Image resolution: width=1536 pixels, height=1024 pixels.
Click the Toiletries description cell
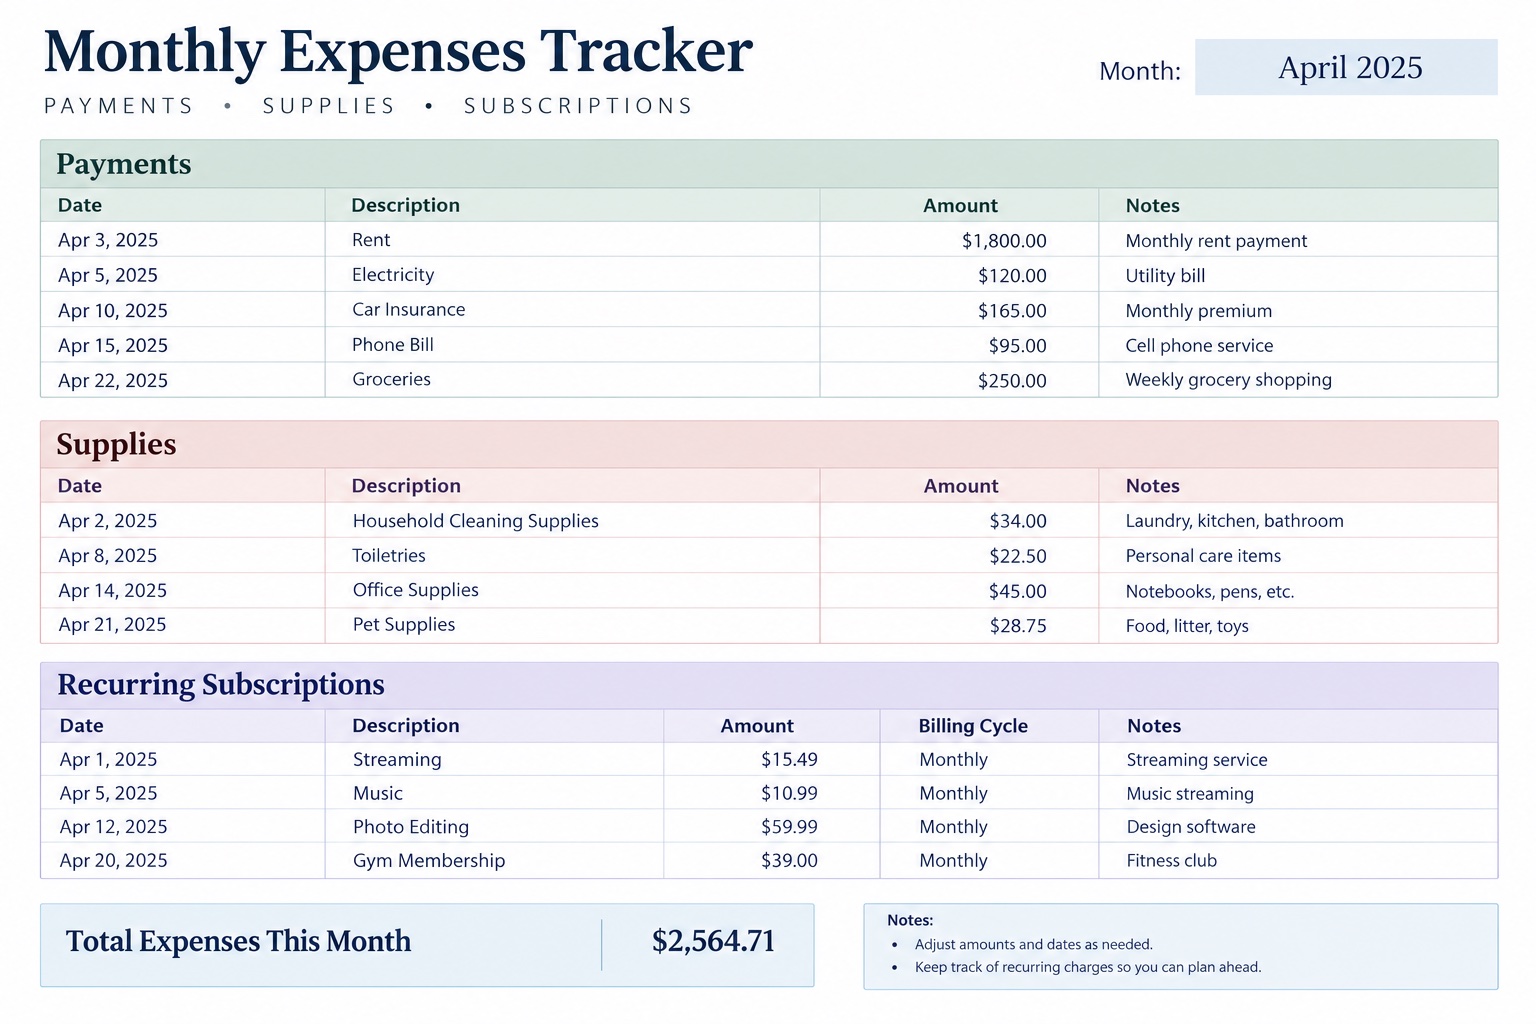tap(572, 555)
